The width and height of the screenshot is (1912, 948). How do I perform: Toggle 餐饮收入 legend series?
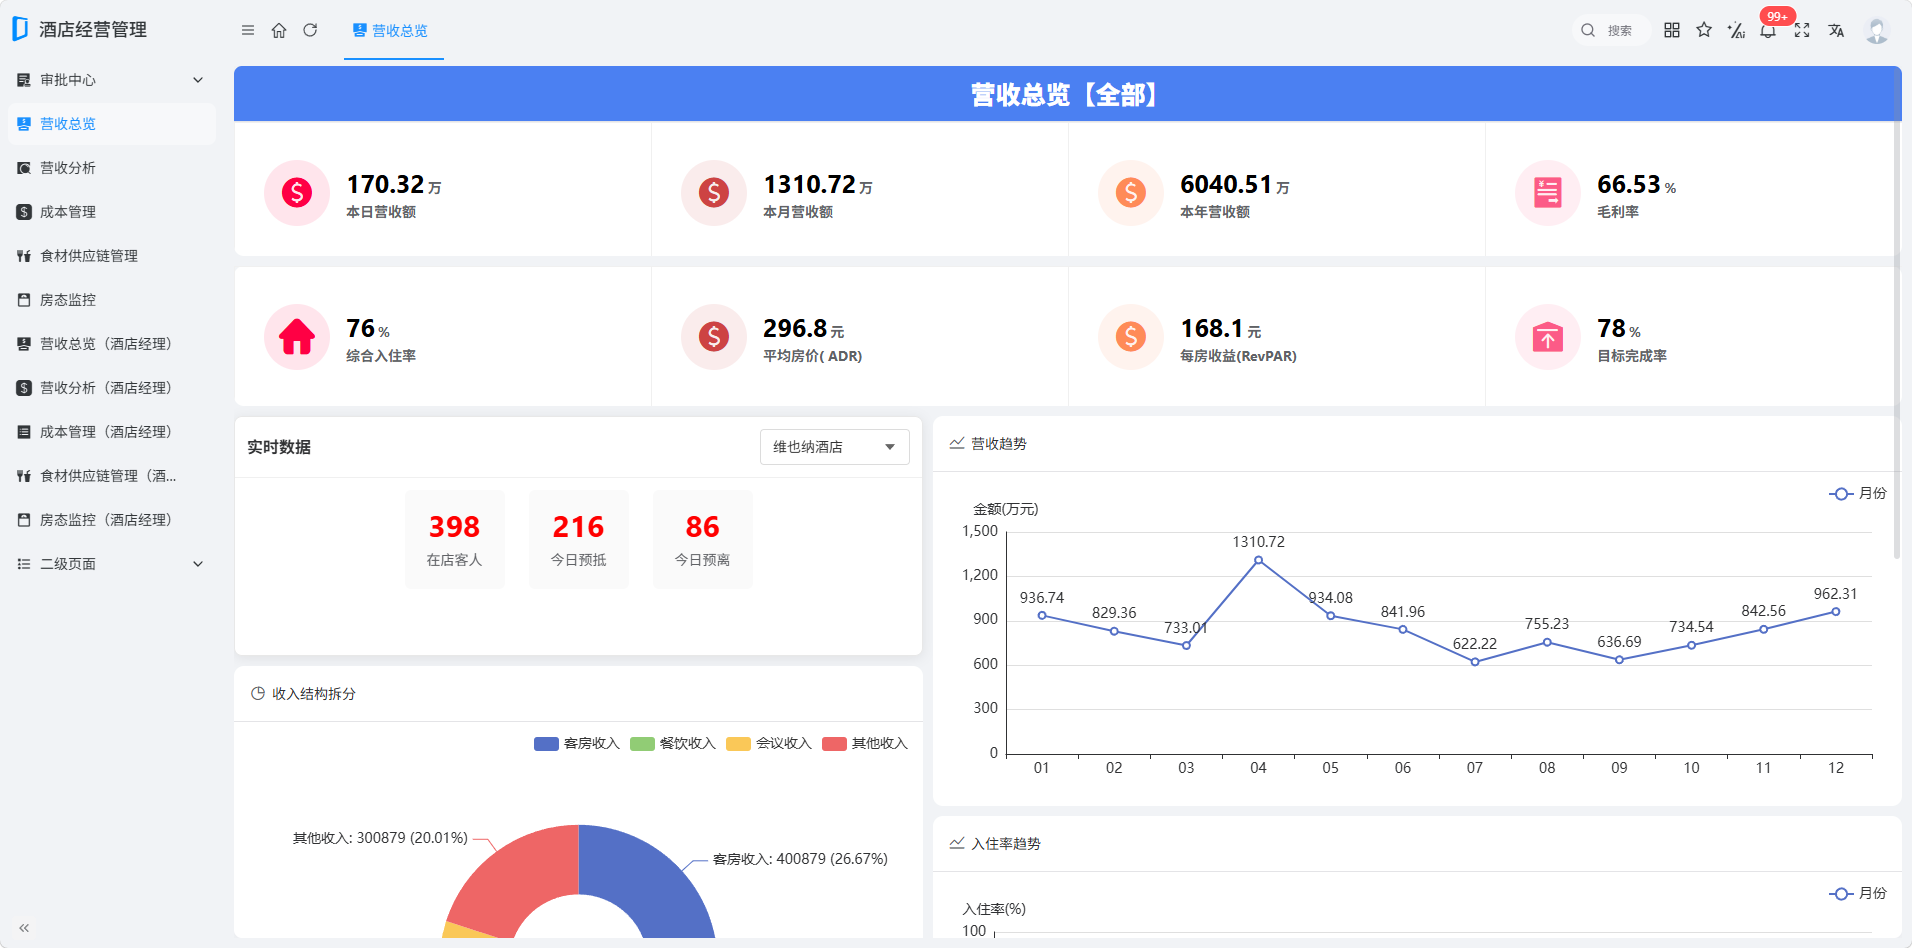point(673,743)
